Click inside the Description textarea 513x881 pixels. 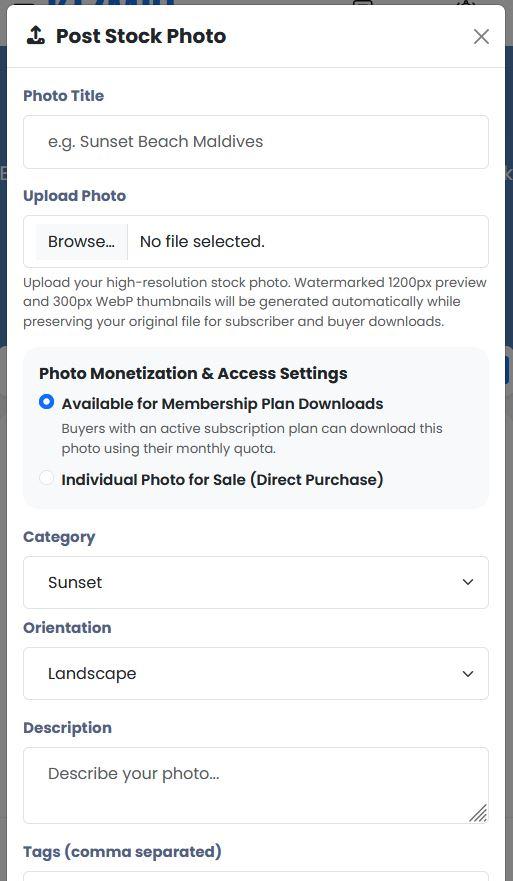click(256, 785)
